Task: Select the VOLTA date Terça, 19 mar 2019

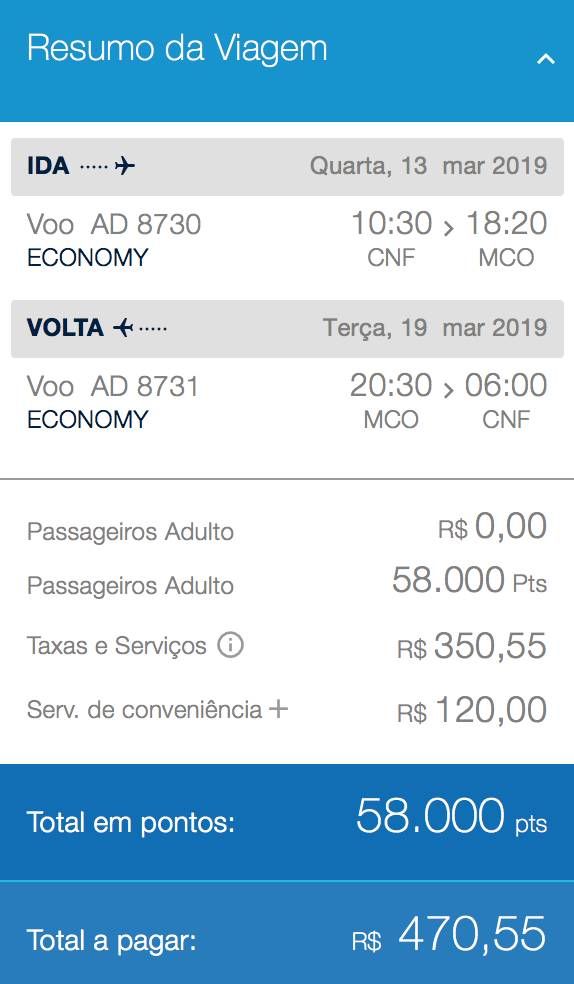Action: (435, 328)
